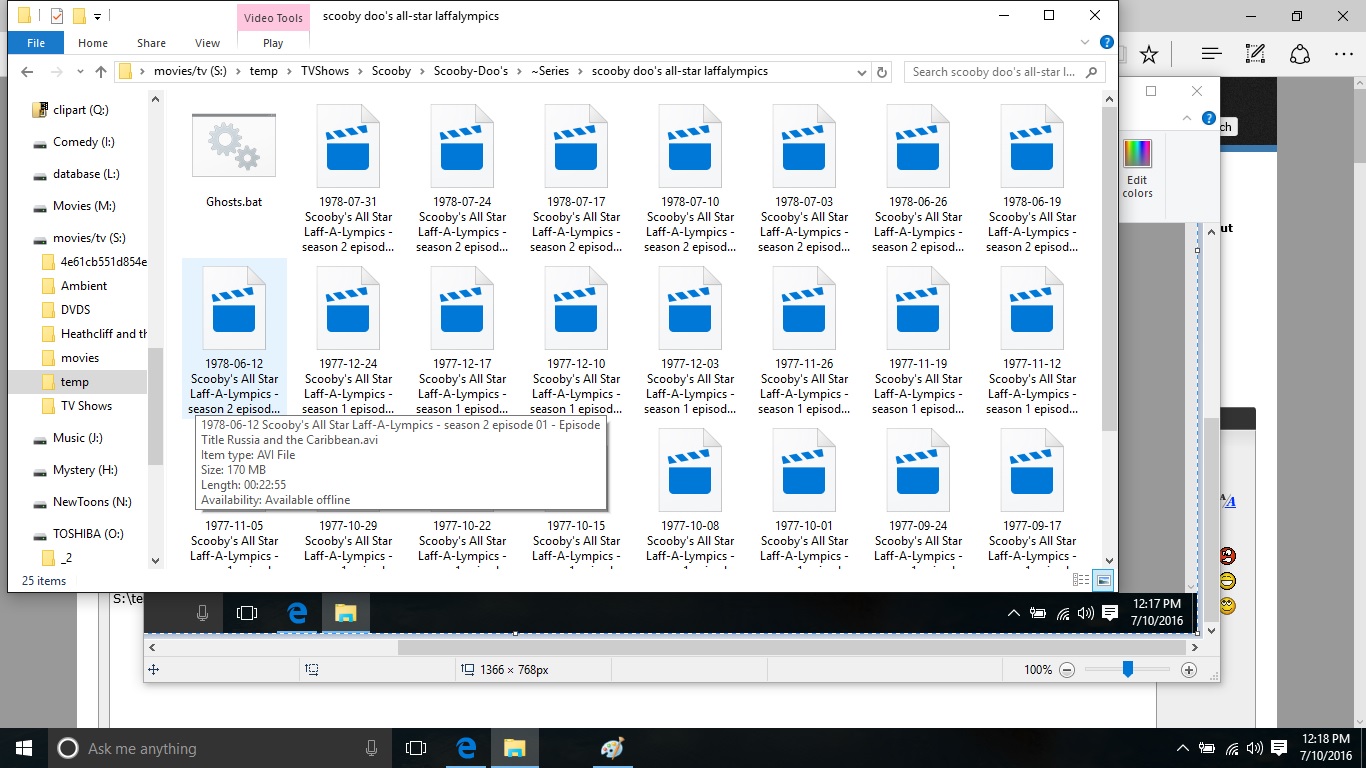Open the Ambient folder in the navigation pane
Viewport: 1366px width, 768px height.
click(84, 286)
